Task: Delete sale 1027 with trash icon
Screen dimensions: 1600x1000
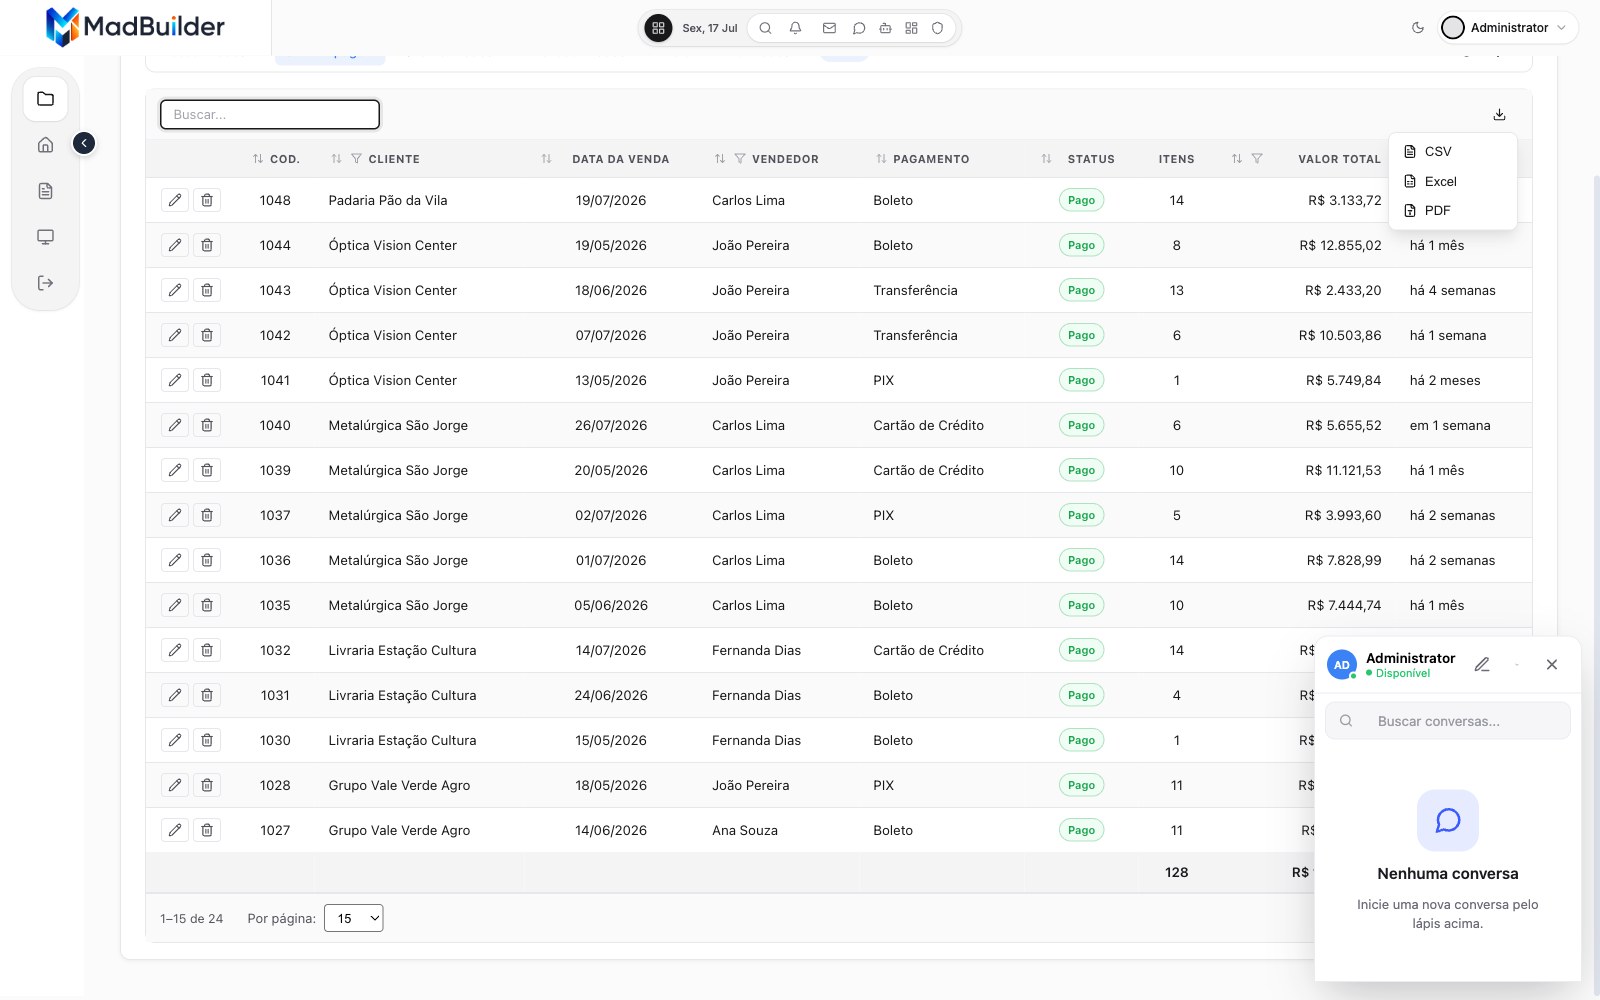Action: (207, 830)
